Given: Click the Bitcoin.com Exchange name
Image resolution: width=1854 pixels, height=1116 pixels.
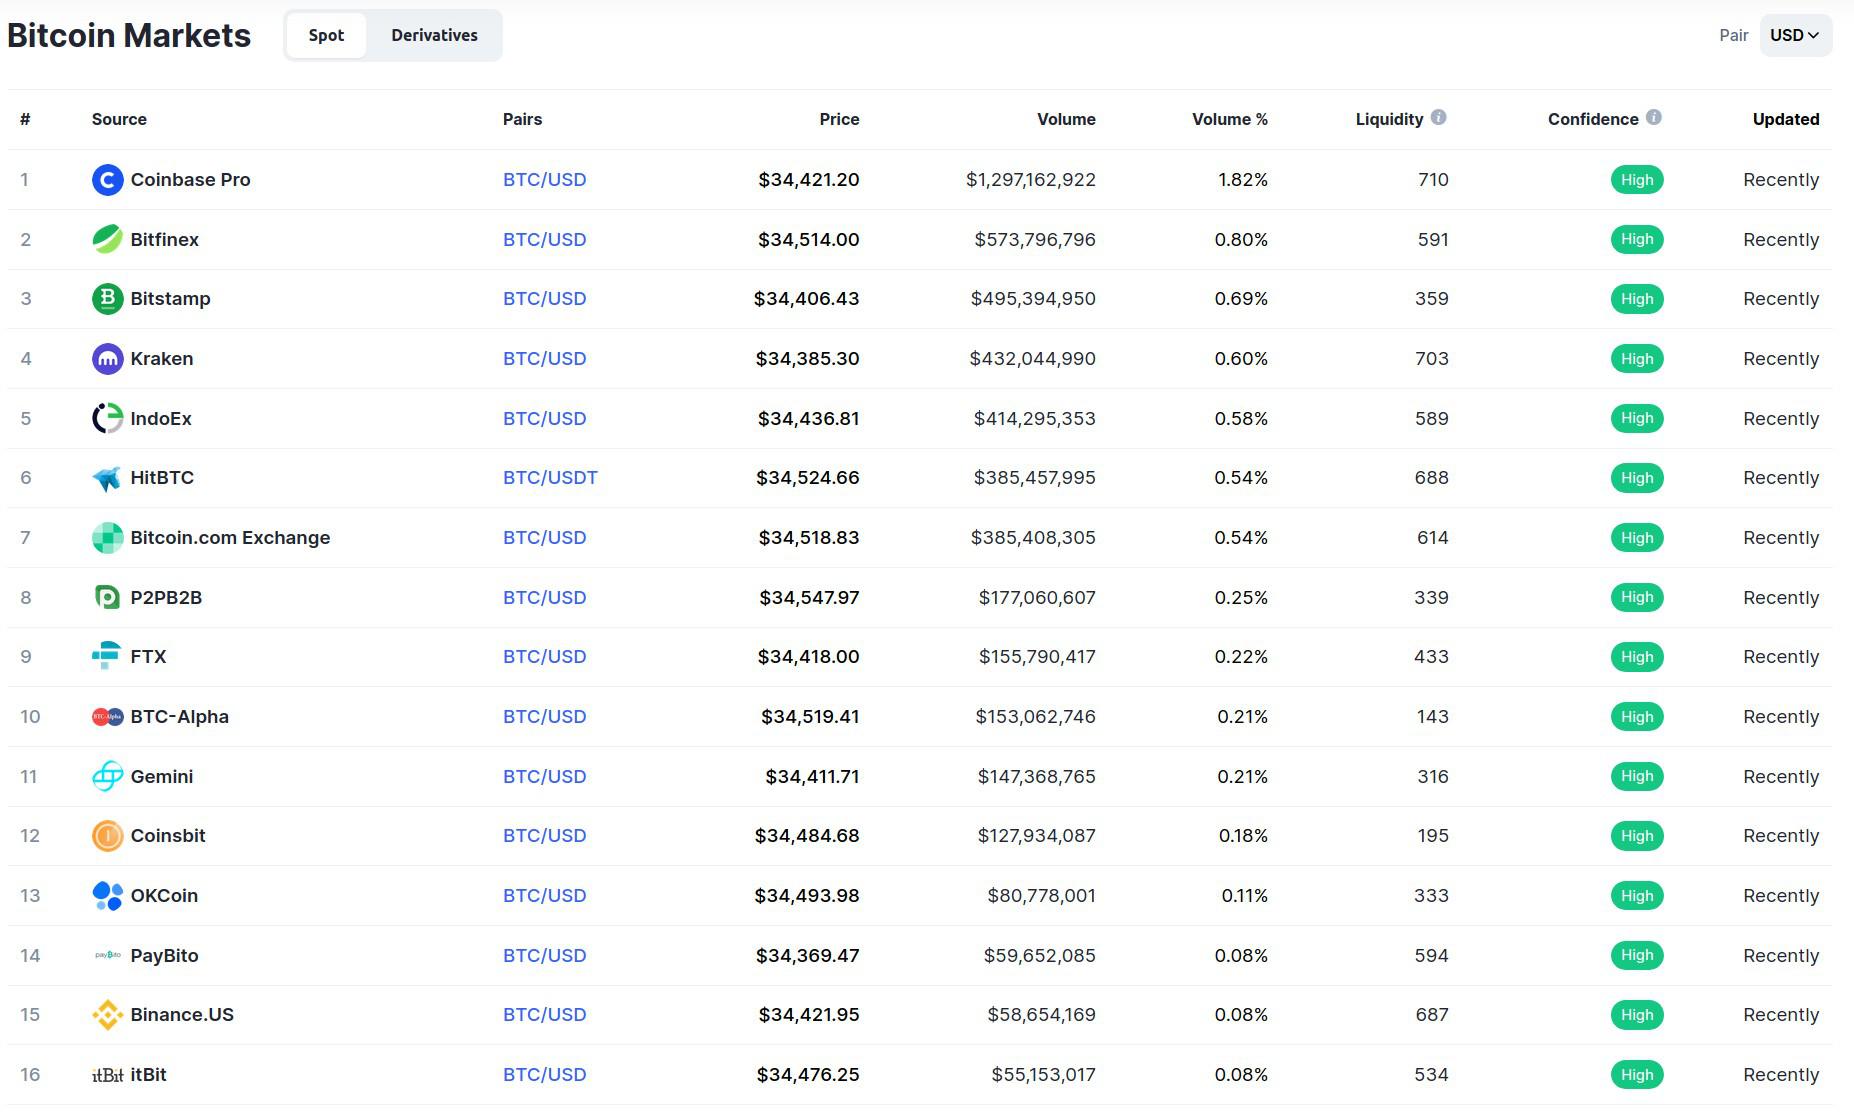Looking at the screenshot, I should pos(229,537).
